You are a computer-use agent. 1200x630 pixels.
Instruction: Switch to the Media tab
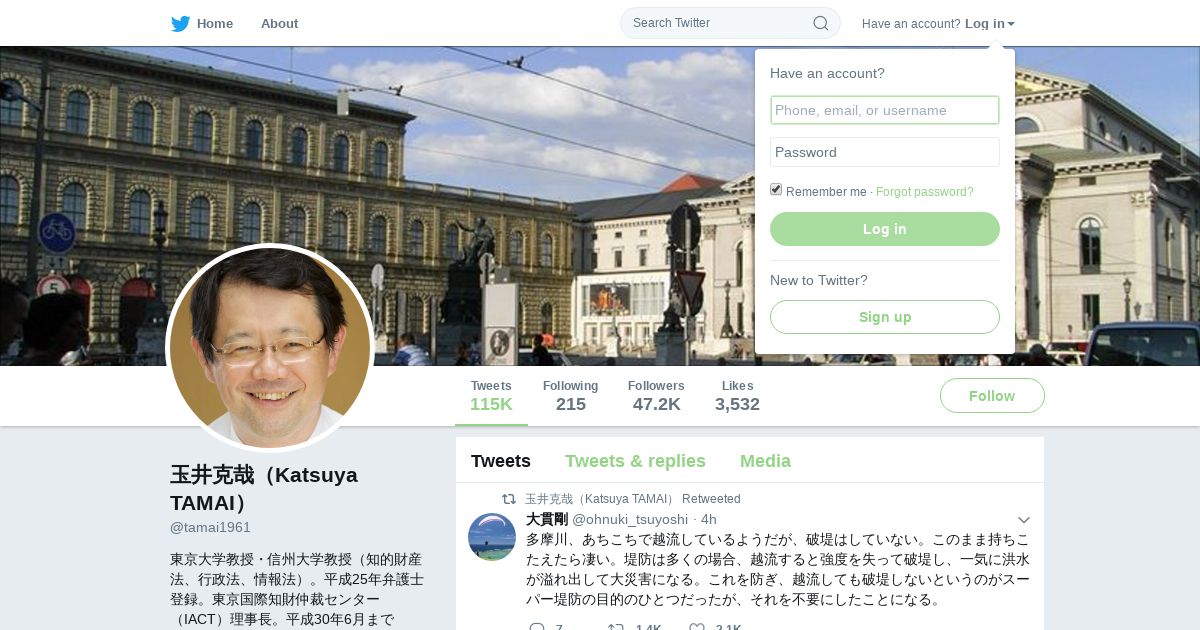[x=765, y=461]
